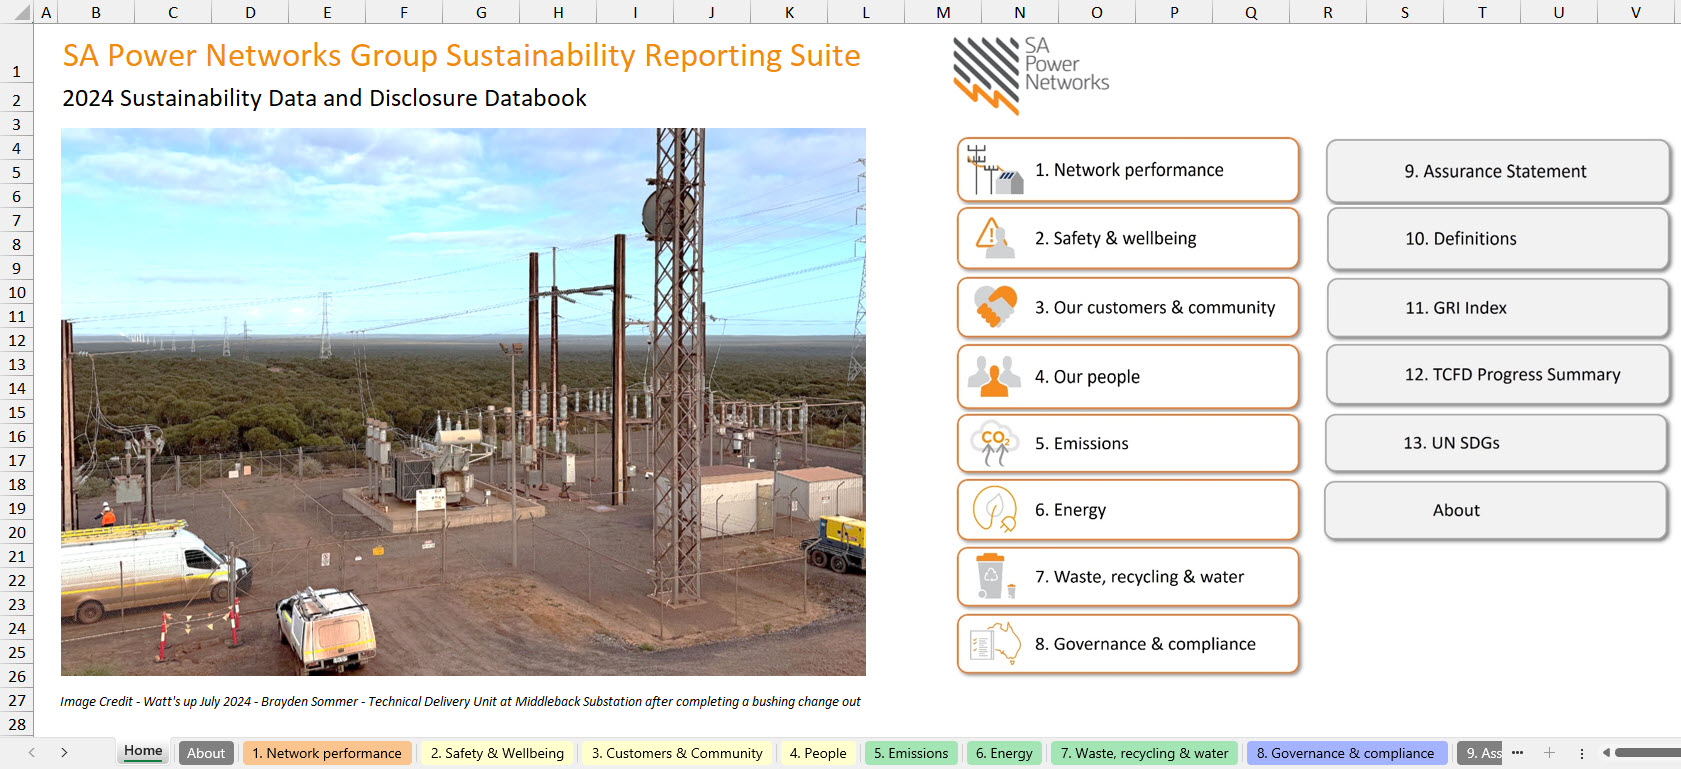The width and height of the screenshot is (1681, 769).
Task: Select column A header
Action: [x=46, y=12]
